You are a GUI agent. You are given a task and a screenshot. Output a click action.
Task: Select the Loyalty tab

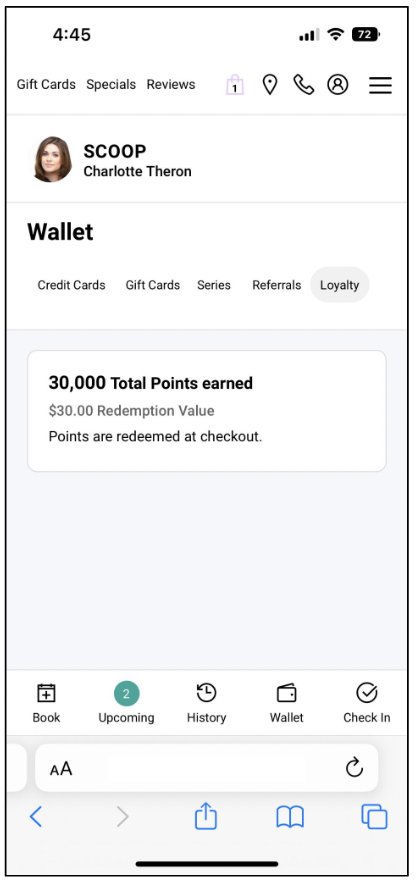coord(340,285)
